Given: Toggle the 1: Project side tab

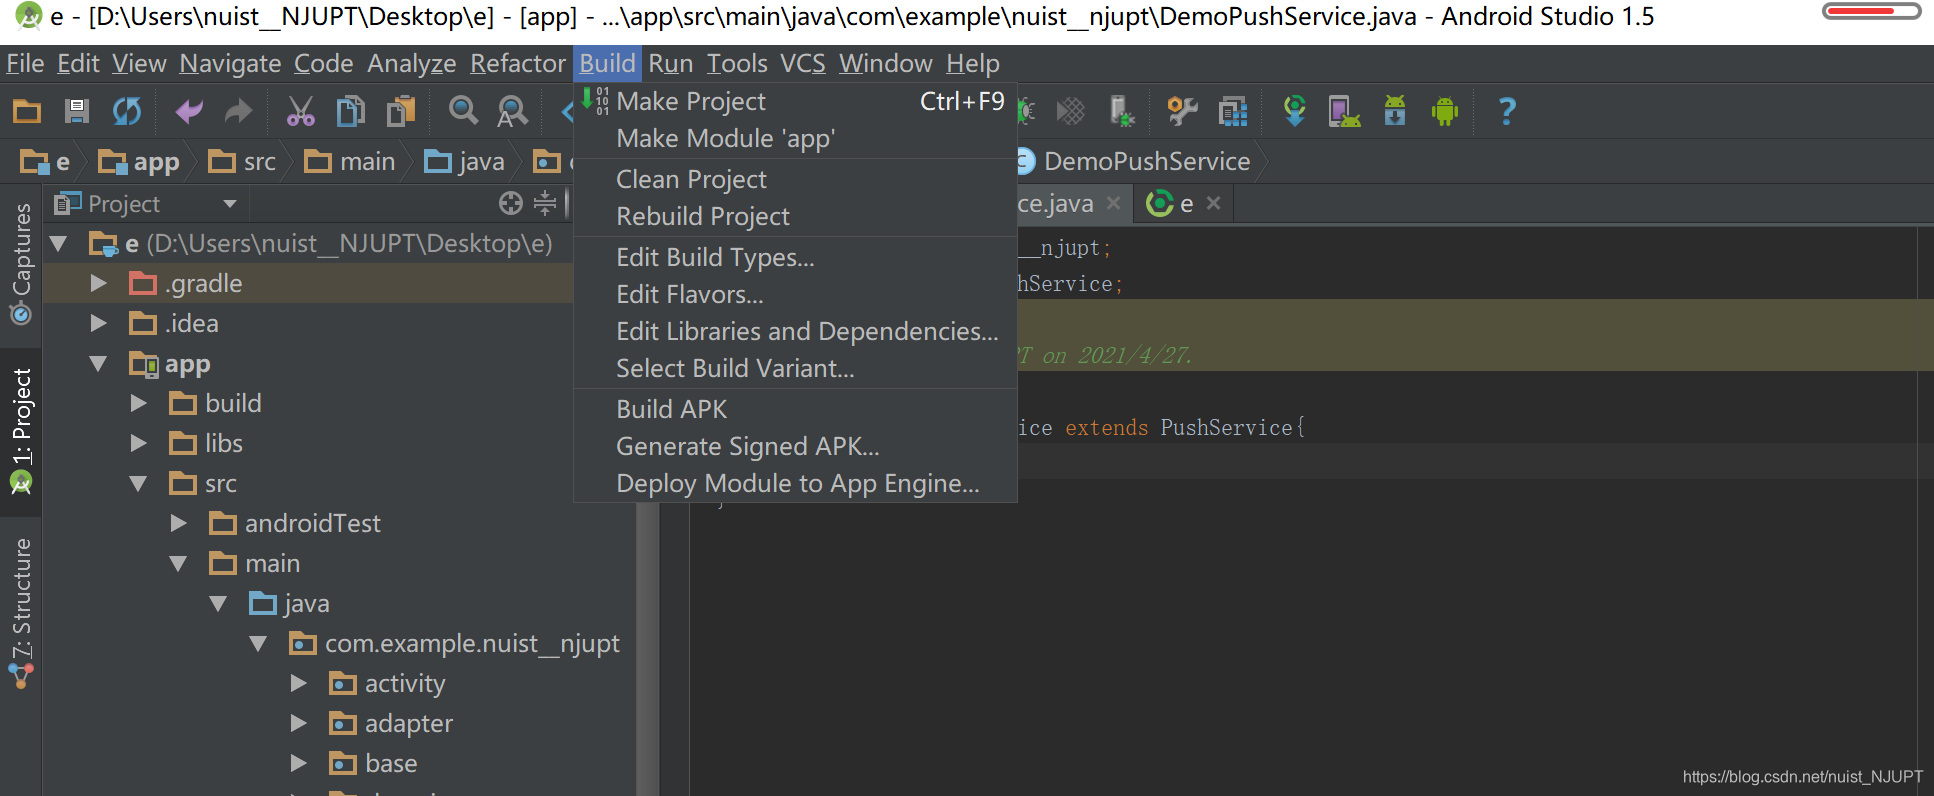Looking at the screenshot, I should pos(21,431).
